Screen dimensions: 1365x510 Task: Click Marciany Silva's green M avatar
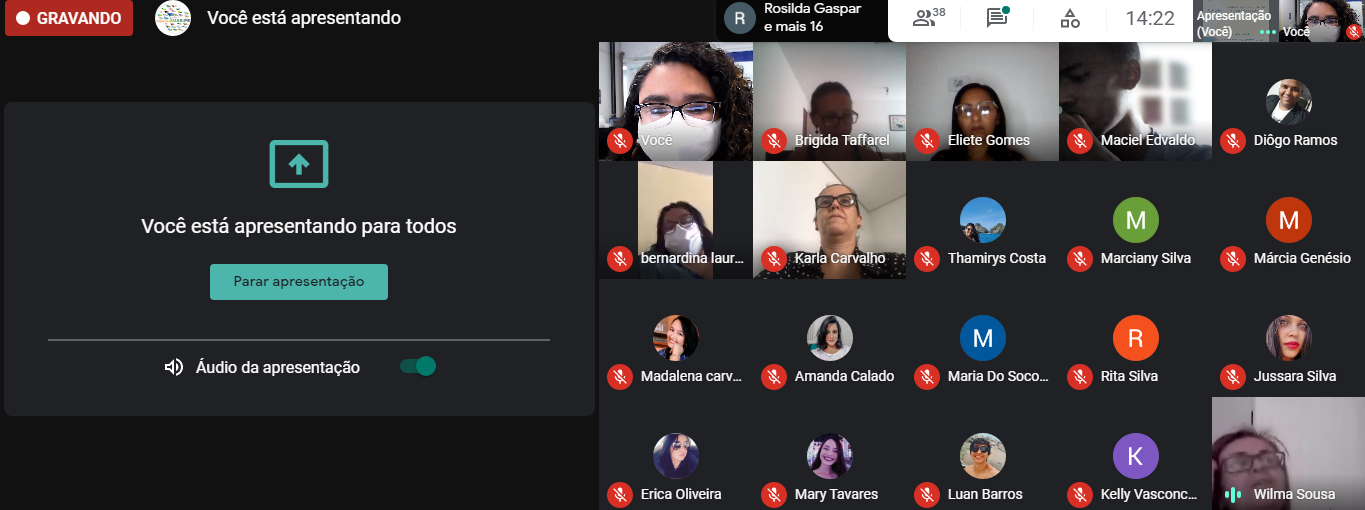[1136, 220]
